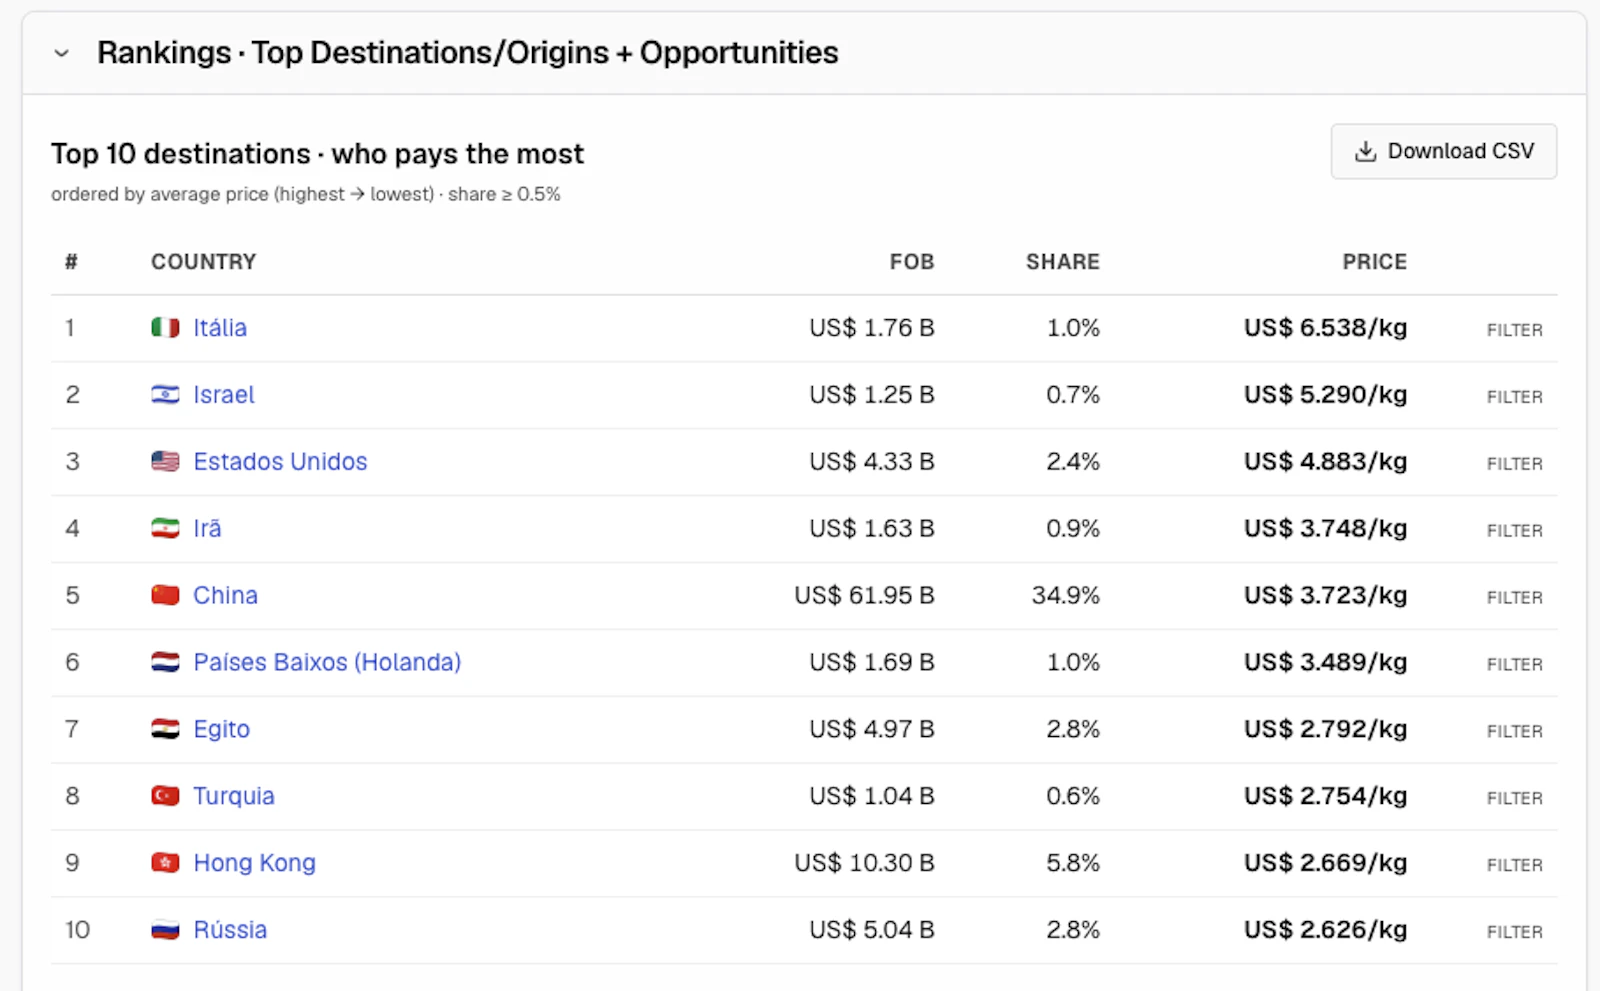Open the Turquia country link

coord(233,796)
